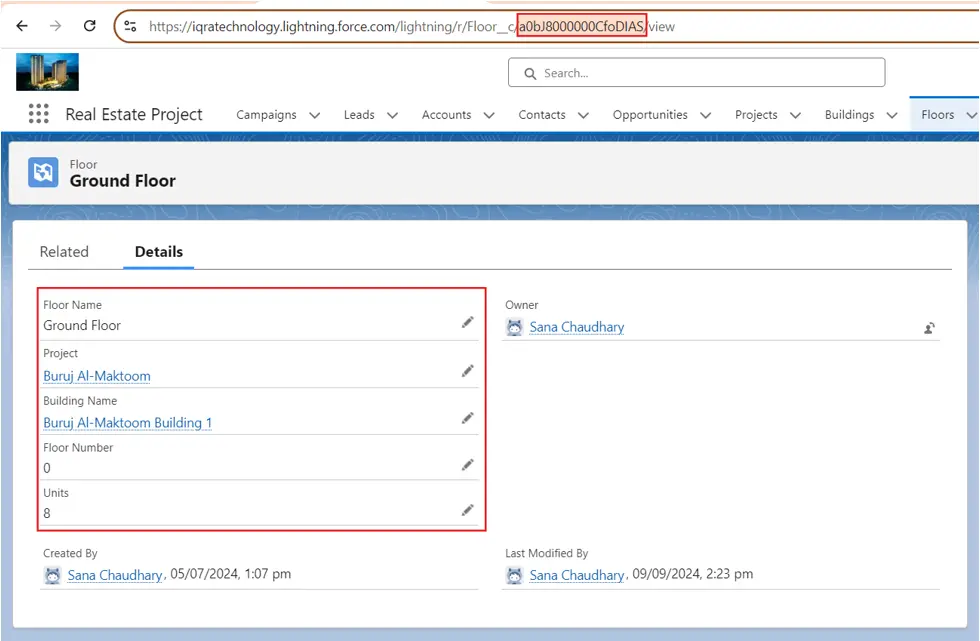Click the created date 05/07/2024, 1:07 pm
980x641 pixels.
pos(231,574)
